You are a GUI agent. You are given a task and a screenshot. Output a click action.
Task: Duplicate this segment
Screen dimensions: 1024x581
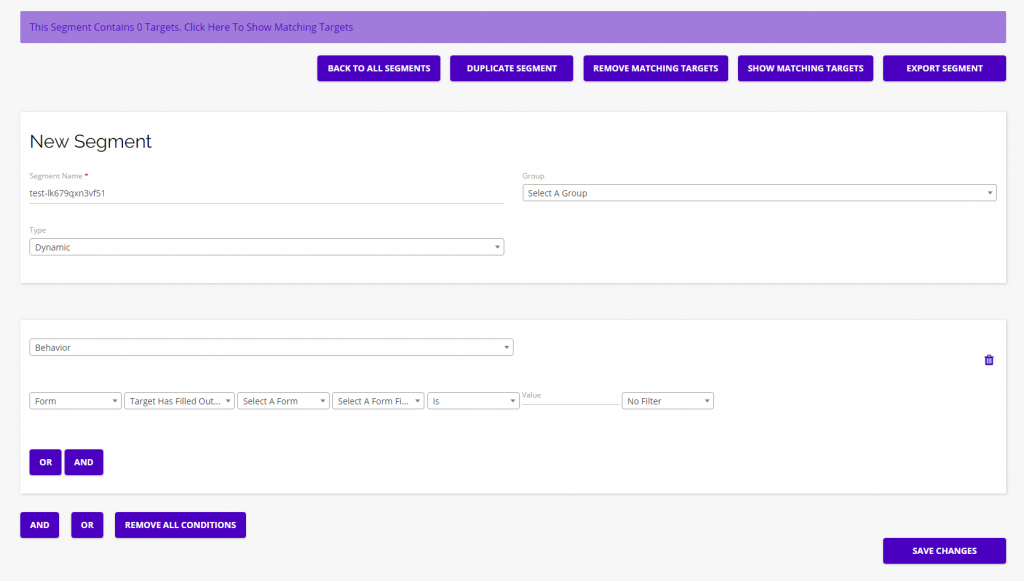tap(511, 68)
